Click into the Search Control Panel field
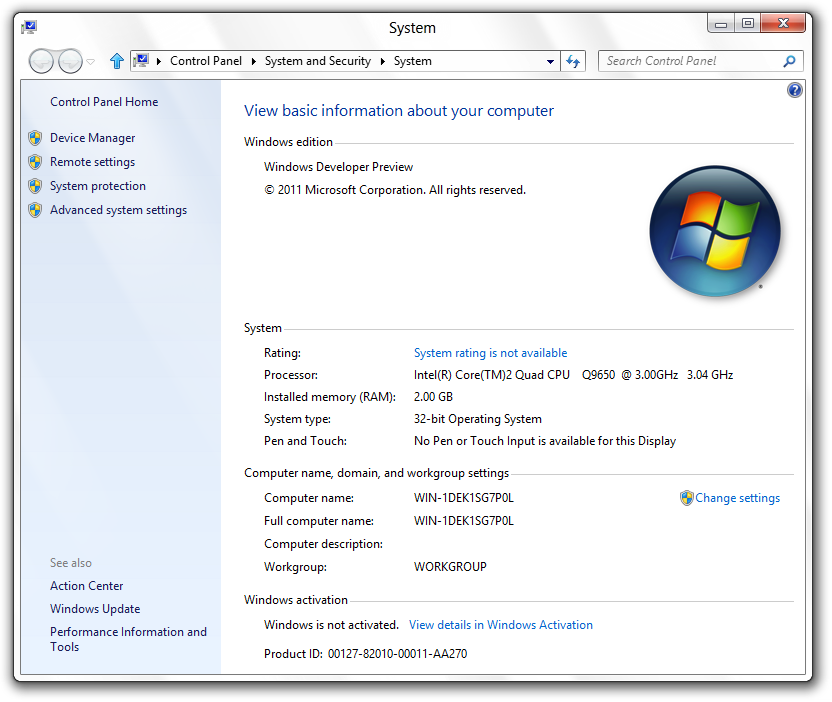The height and width of the screenshot is (702, 832). pos(690,61)
